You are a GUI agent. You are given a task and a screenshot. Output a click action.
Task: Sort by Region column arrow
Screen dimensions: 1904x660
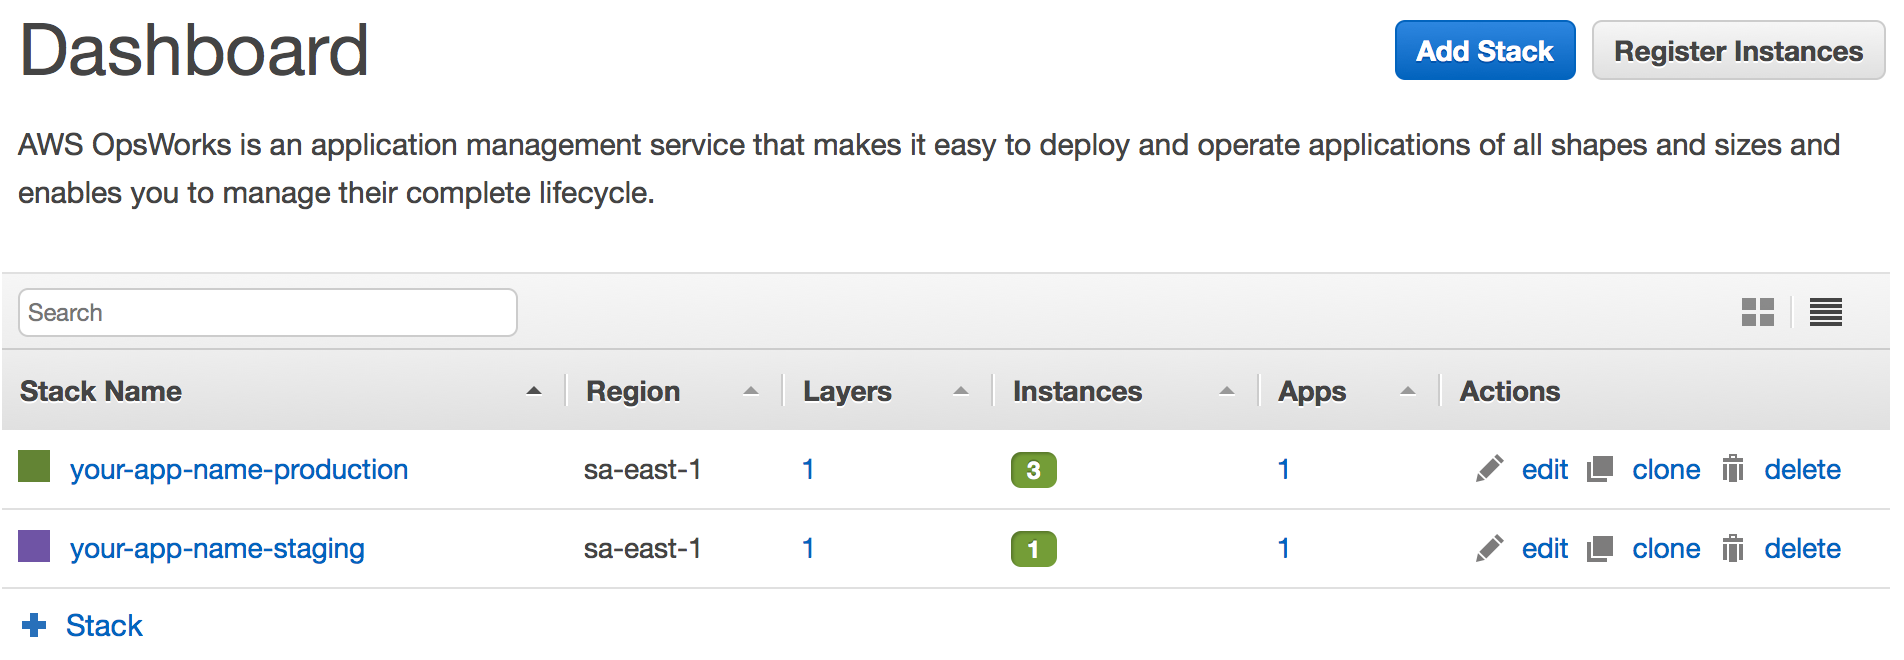(751, 391)
